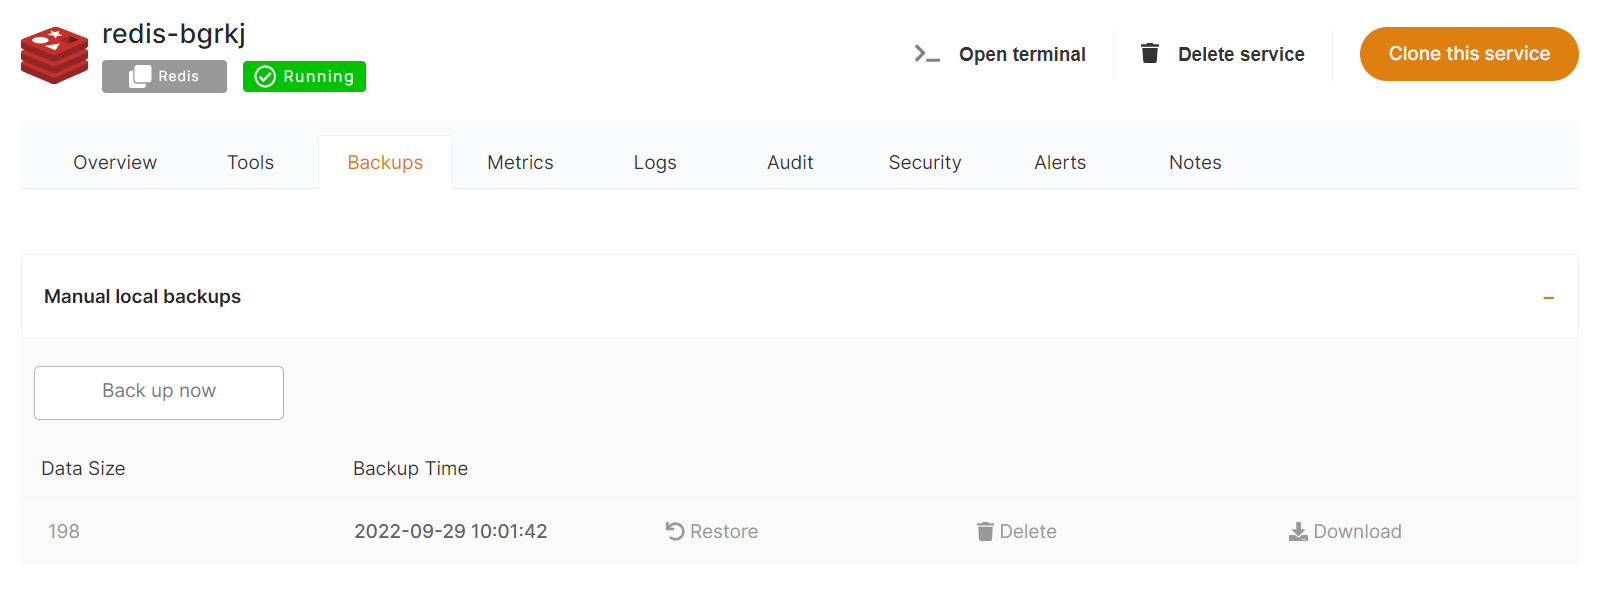The height and width of the screenshot is (597, 1600).
Task: Go to the Logs tab
Action: pyautogui.click(x=655, y=163)
